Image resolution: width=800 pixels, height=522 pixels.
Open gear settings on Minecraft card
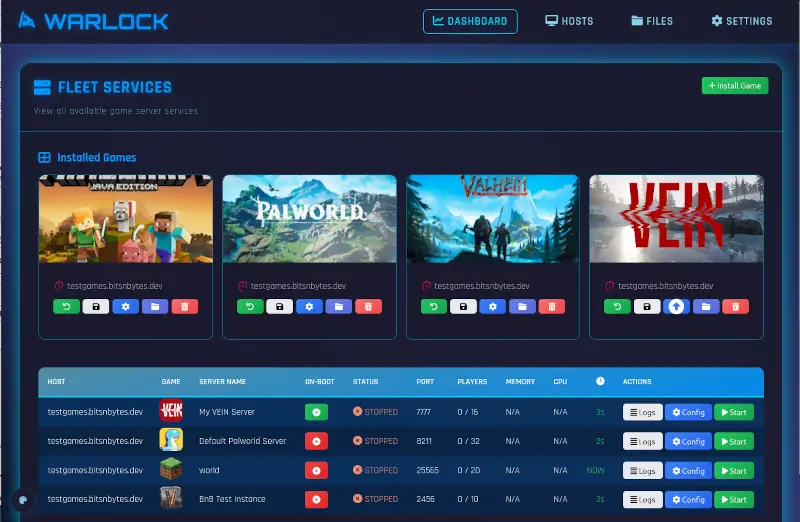[126, 307]
